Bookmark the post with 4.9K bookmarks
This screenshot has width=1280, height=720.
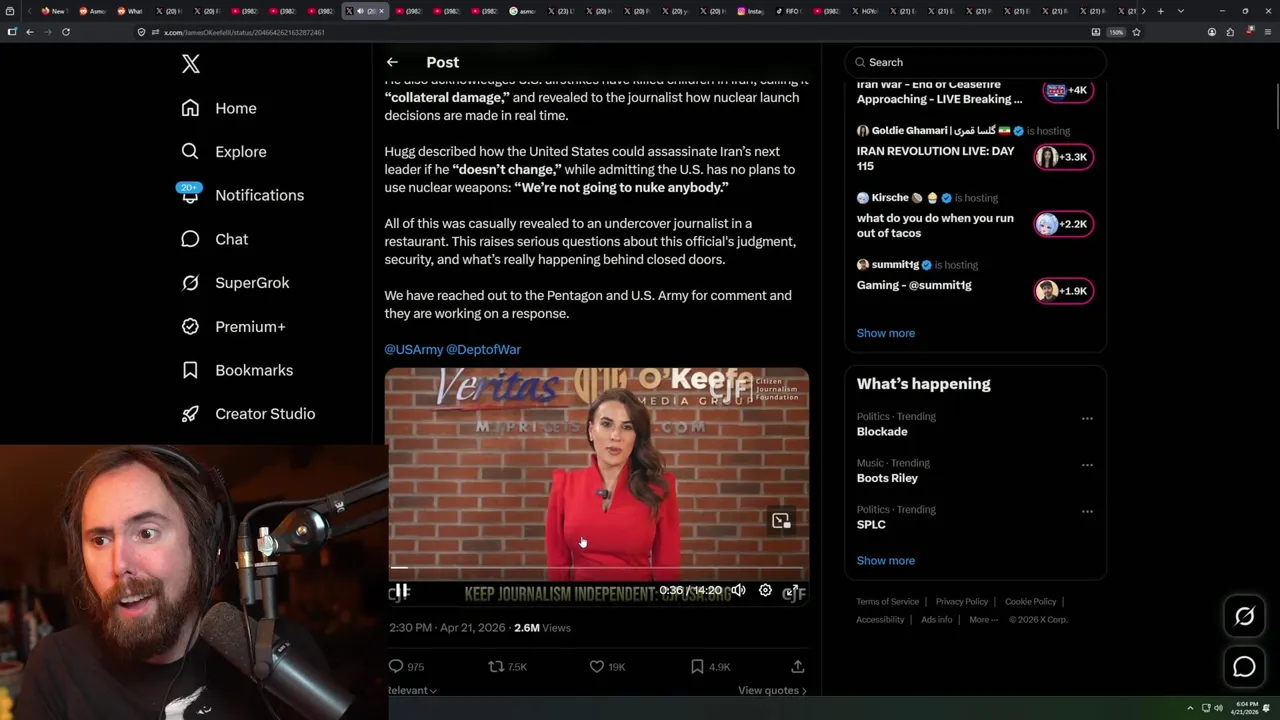tap(710, 666)
